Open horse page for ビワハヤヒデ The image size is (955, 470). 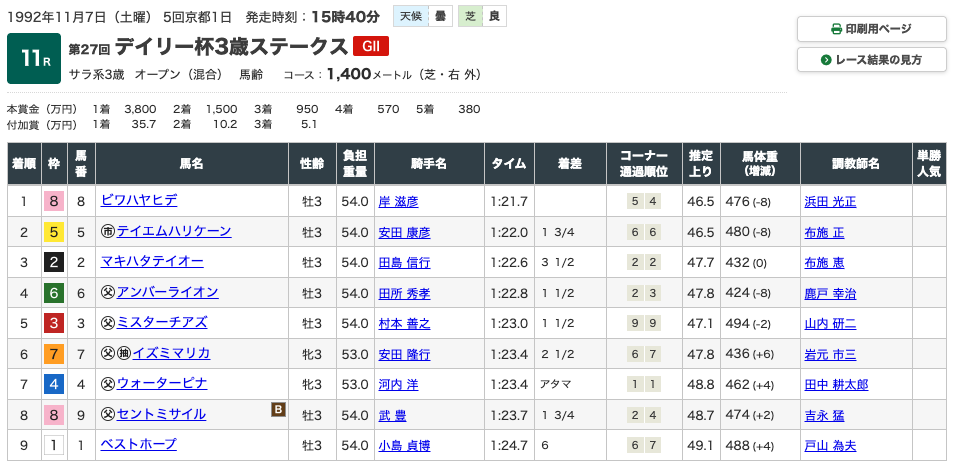[139, 201]
